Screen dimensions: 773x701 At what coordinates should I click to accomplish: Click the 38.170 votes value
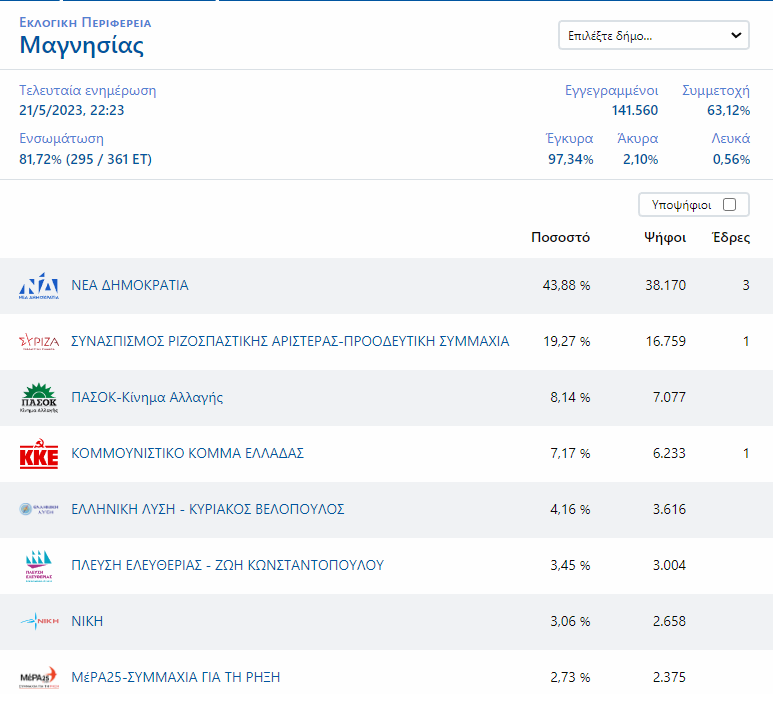pyautogui.click(x=666, y=285)
